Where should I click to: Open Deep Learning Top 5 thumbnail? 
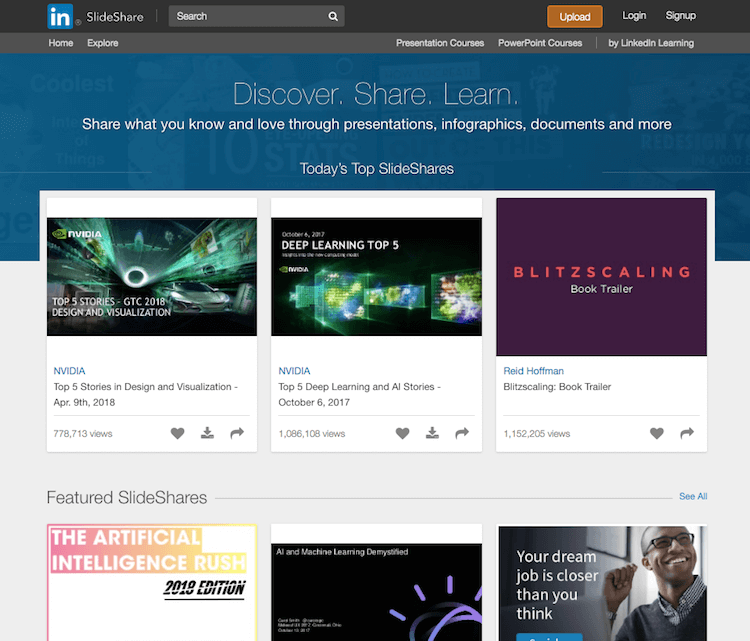click(376, 276)
